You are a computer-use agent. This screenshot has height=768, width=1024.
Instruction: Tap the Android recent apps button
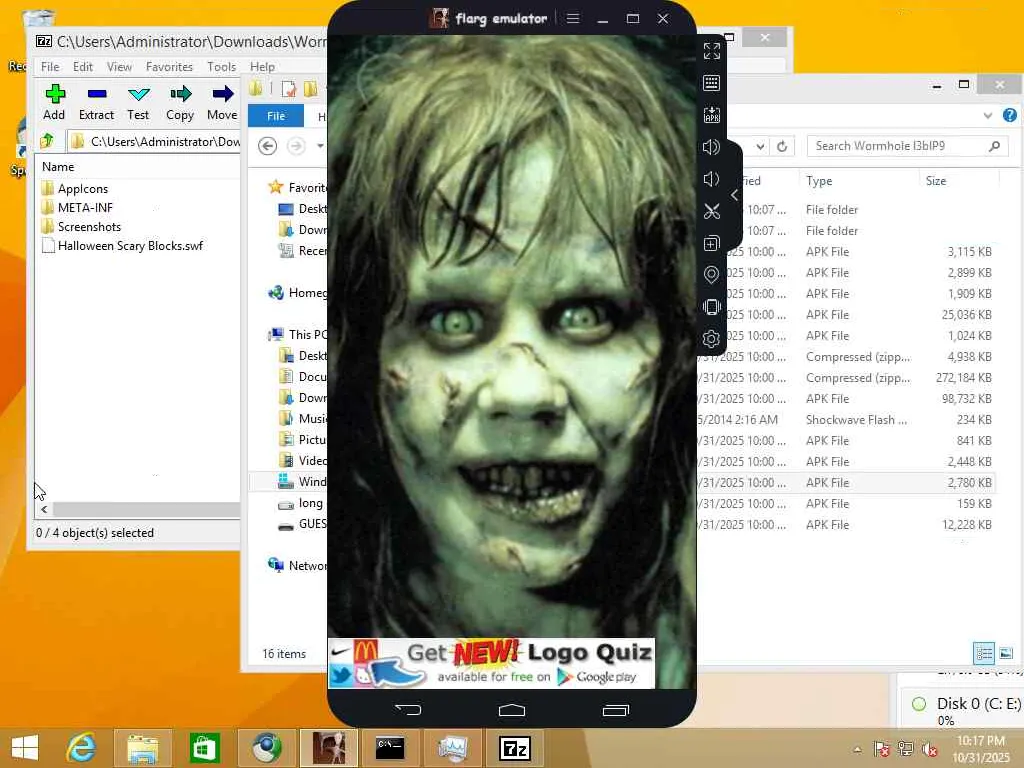click(615, 710)
